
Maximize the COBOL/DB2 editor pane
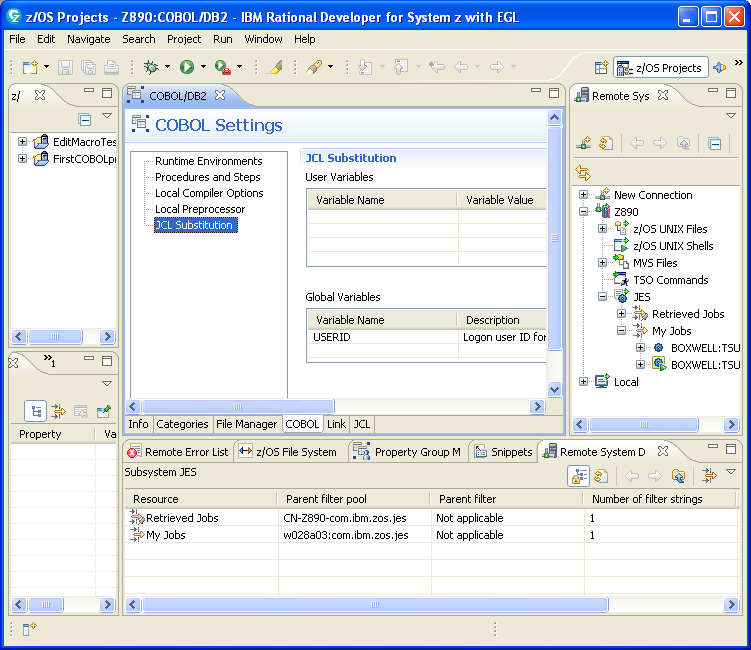(554, 94)
